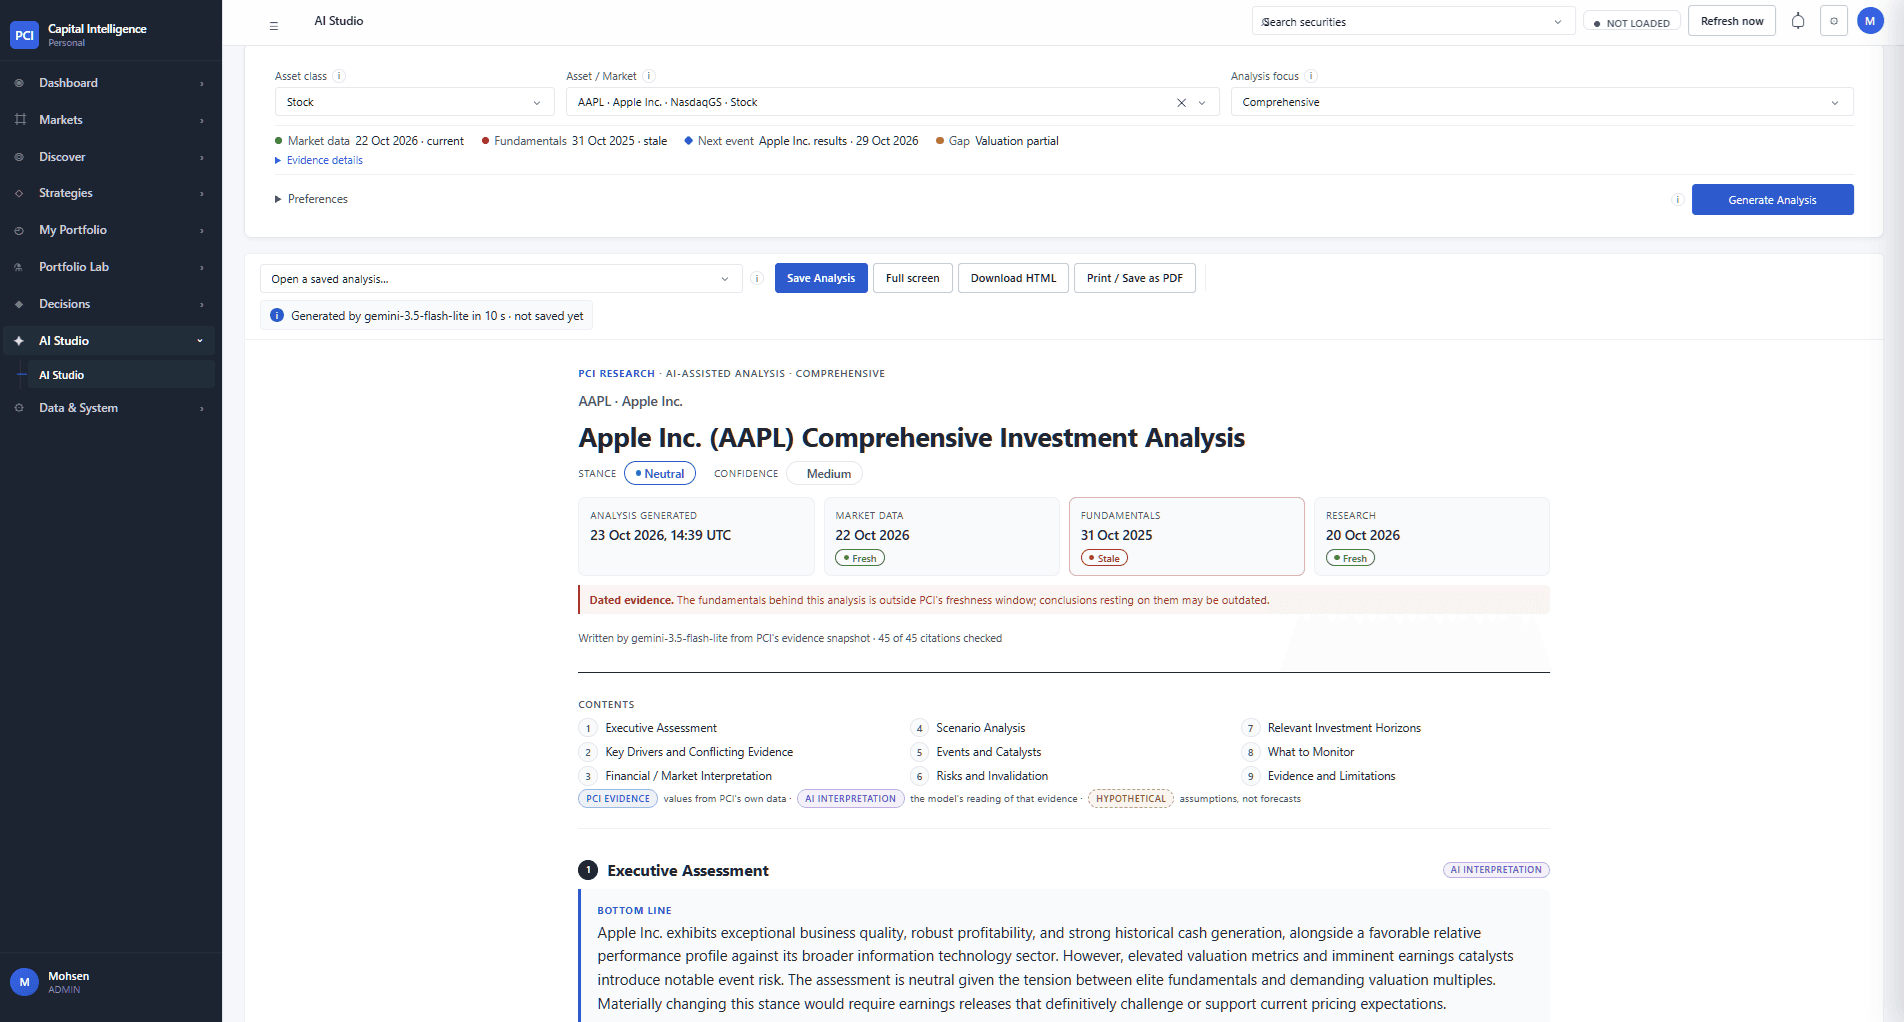Click the Save Analysis button

click(x=821, y=278)
